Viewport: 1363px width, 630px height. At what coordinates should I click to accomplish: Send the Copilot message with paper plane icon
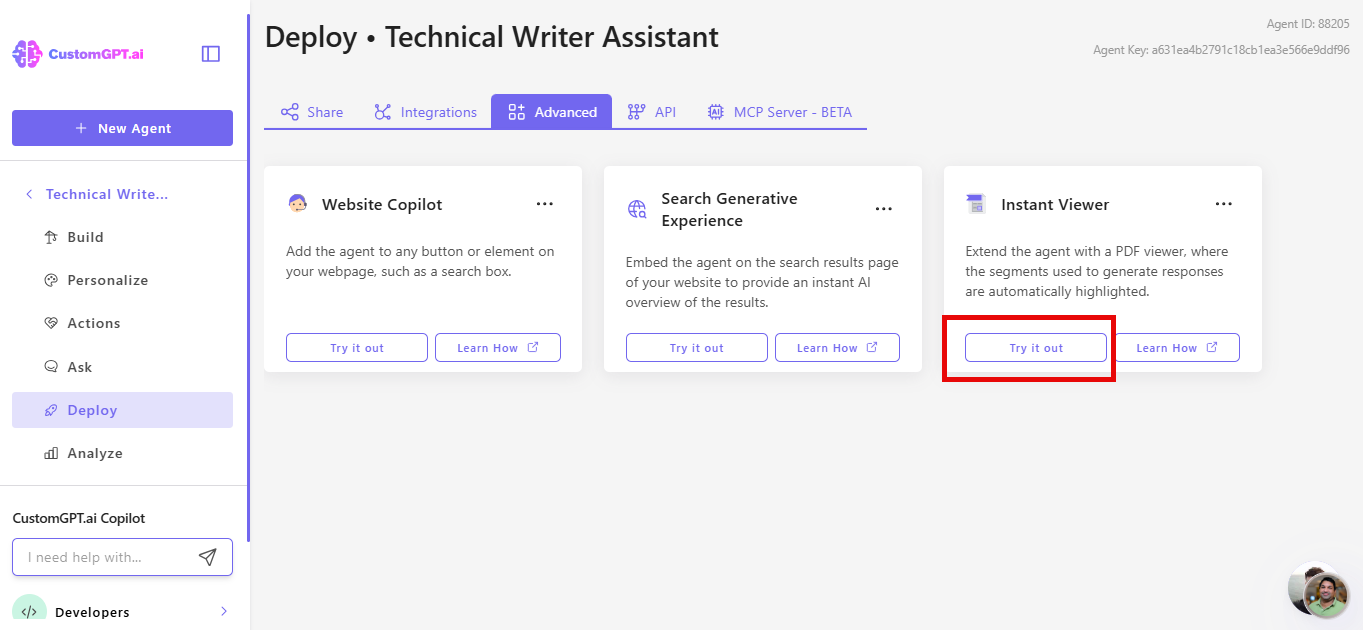[x=207, y=557]
